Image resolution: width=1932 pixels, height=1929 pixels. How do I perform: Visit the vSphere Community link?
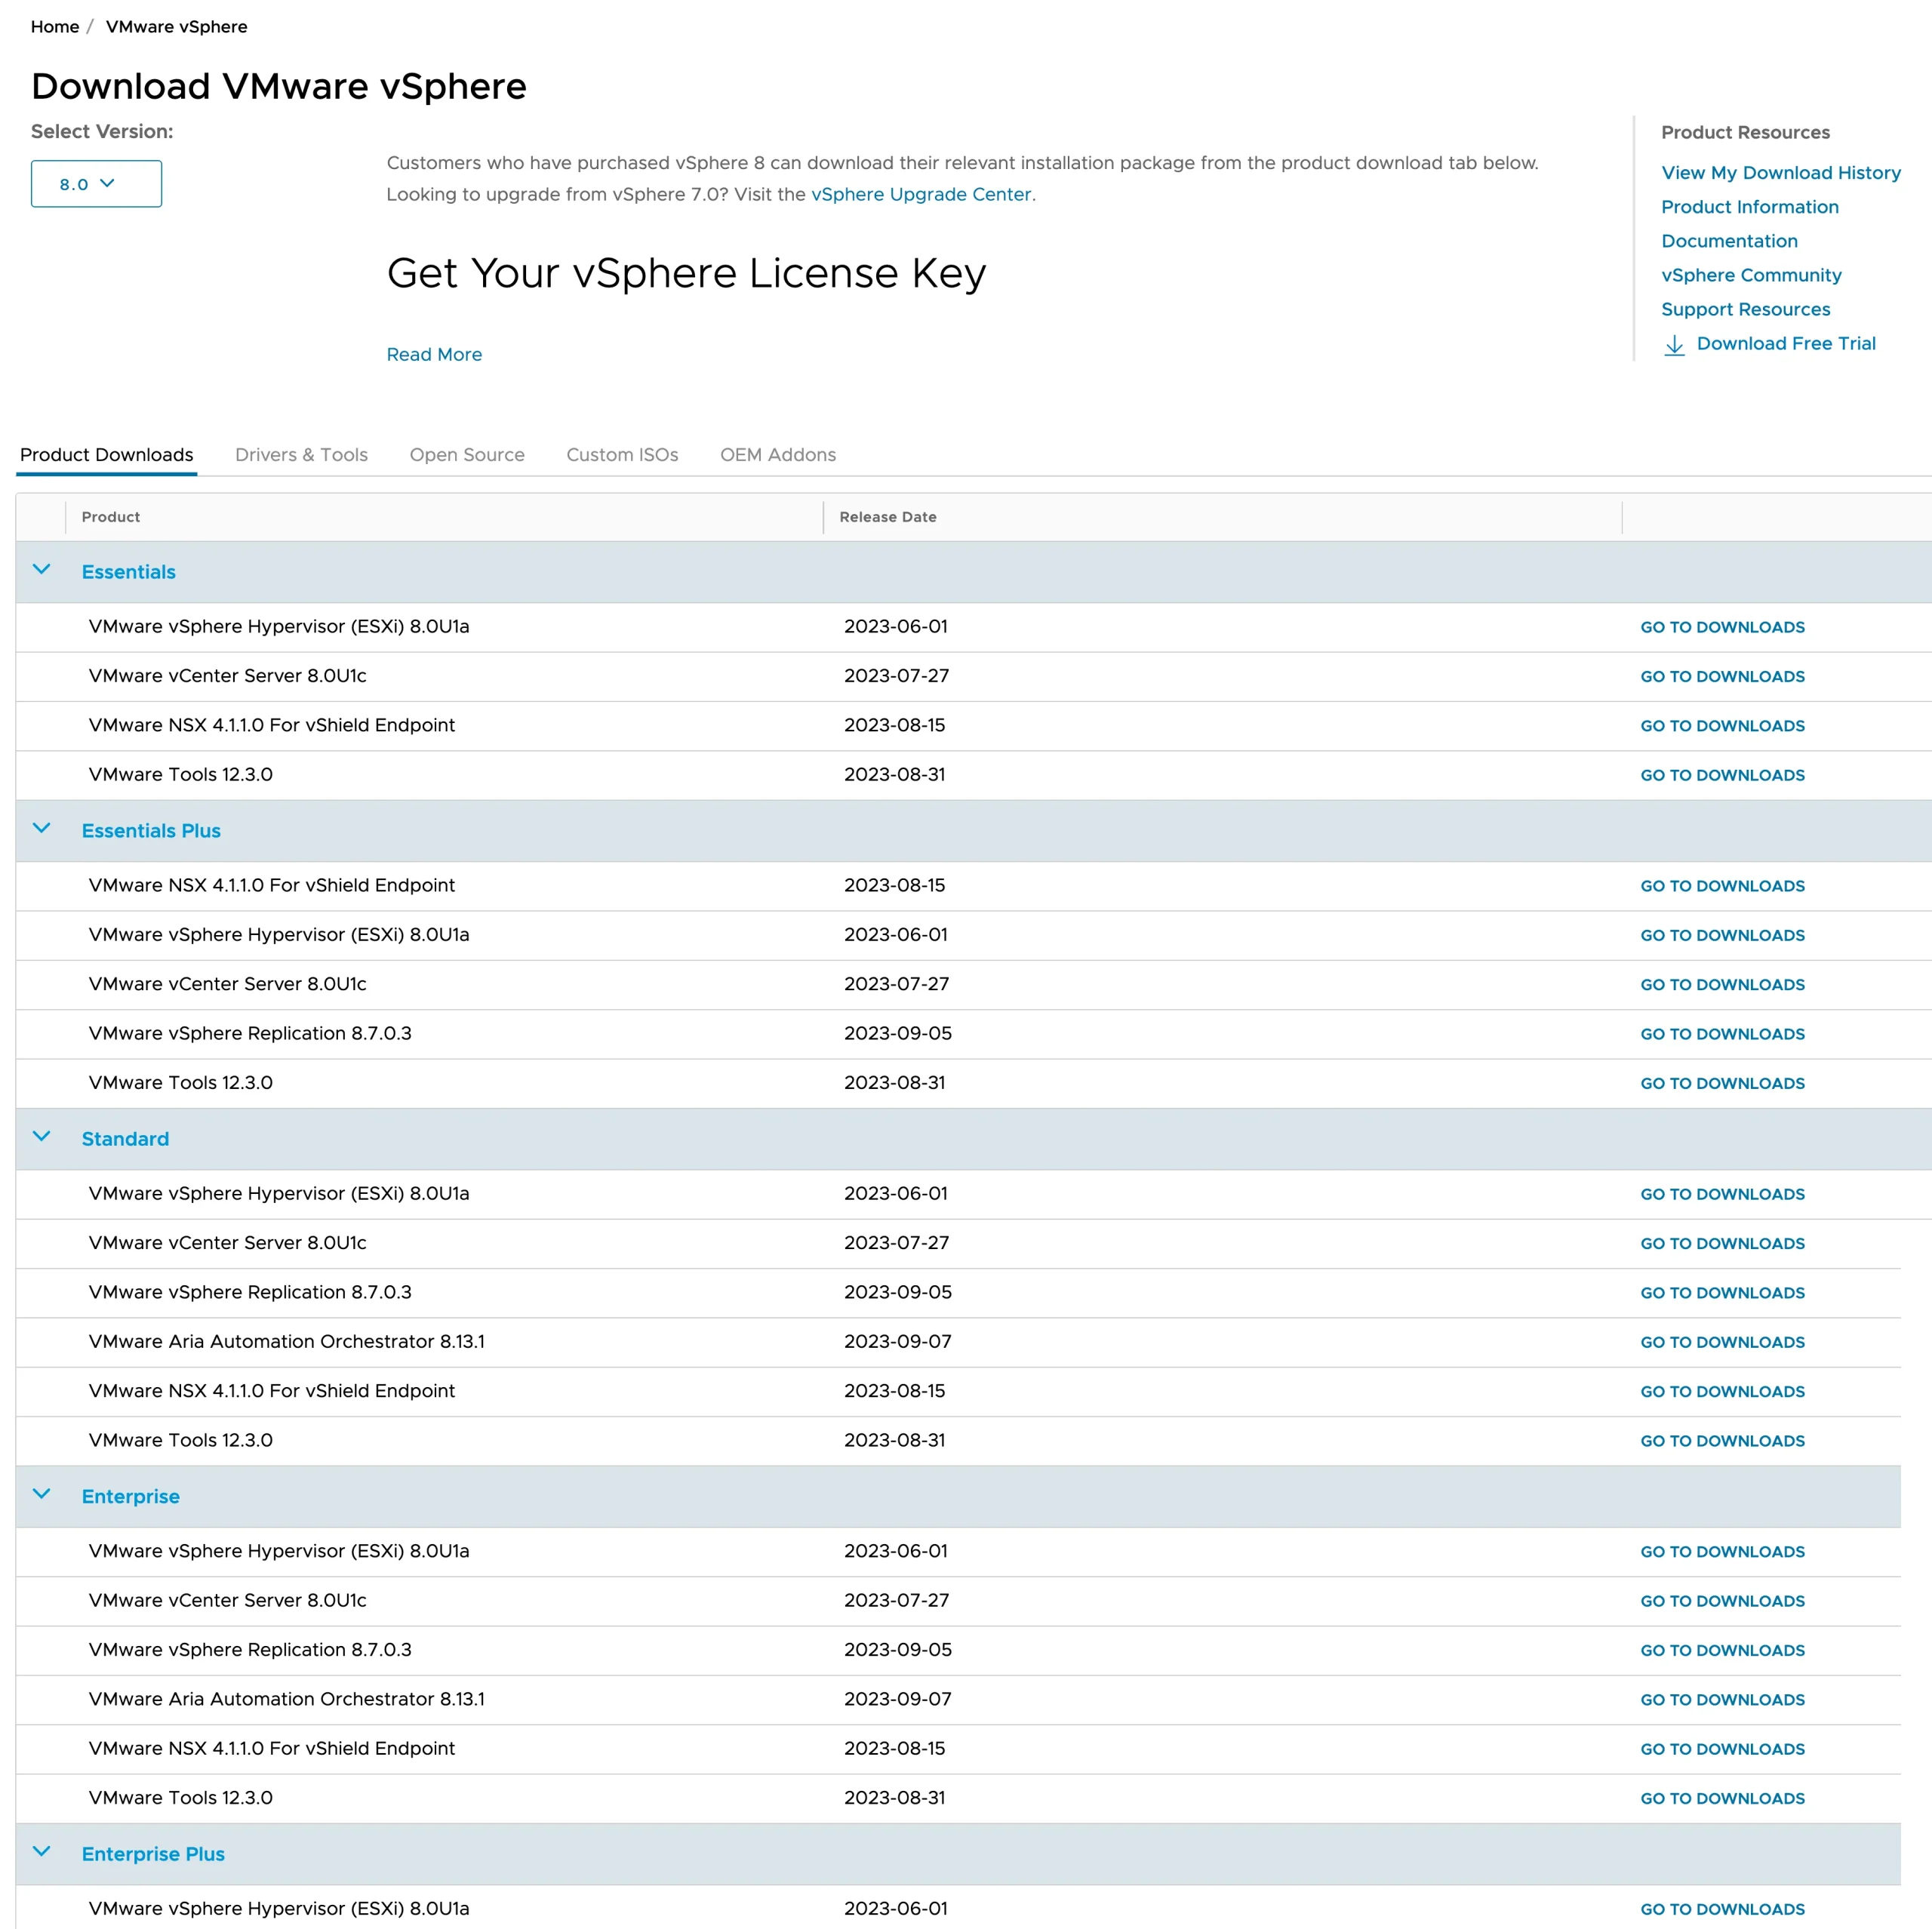(x=1751, y=275)
